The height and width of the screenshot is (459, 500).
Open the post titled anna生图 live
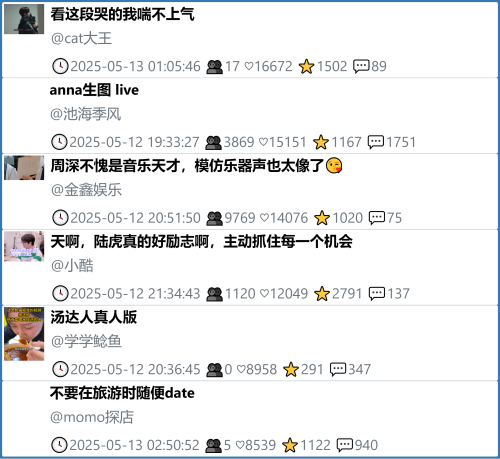click(94, 90)
